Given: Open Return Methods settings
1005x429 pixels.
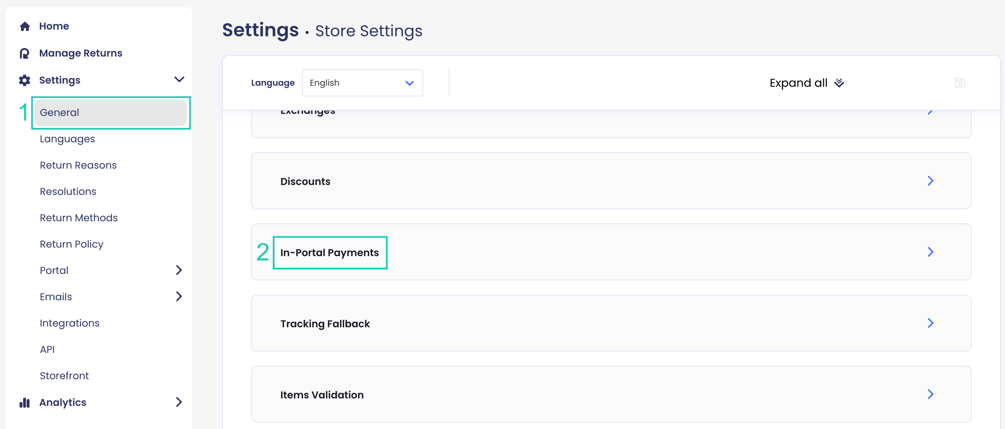Looking at the screenshot, I should 79,218.
